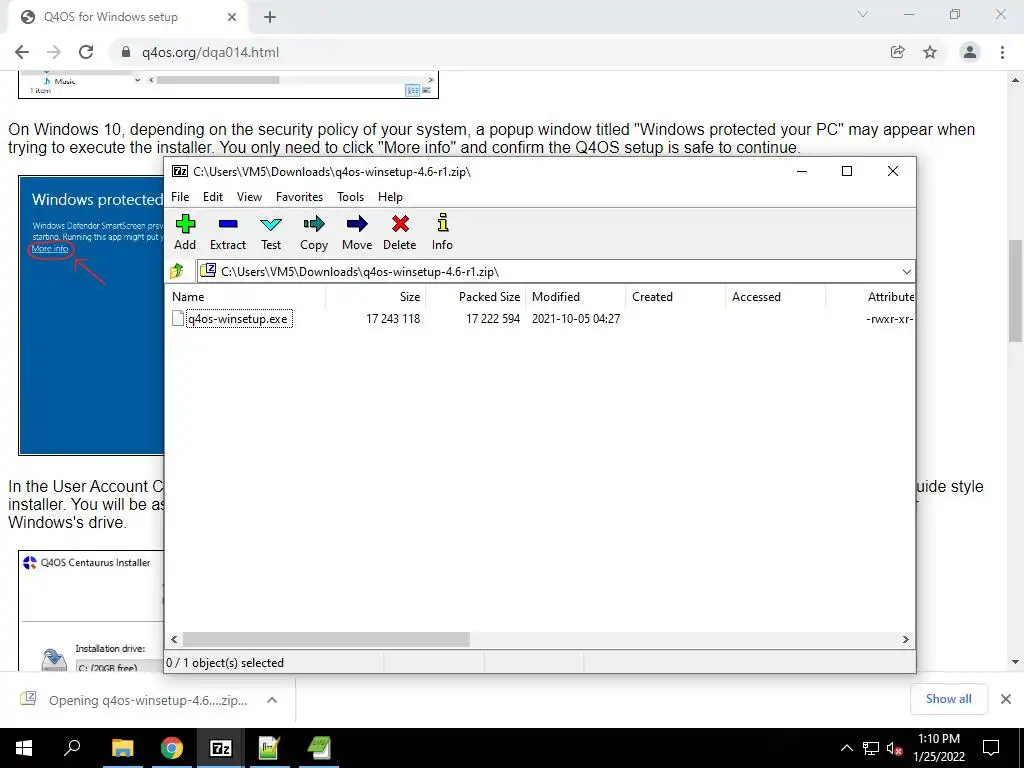Click the 7-Zip horizontal scrollbar thumb
Viewport: 1024px width, 768px height.
point(326,639)
